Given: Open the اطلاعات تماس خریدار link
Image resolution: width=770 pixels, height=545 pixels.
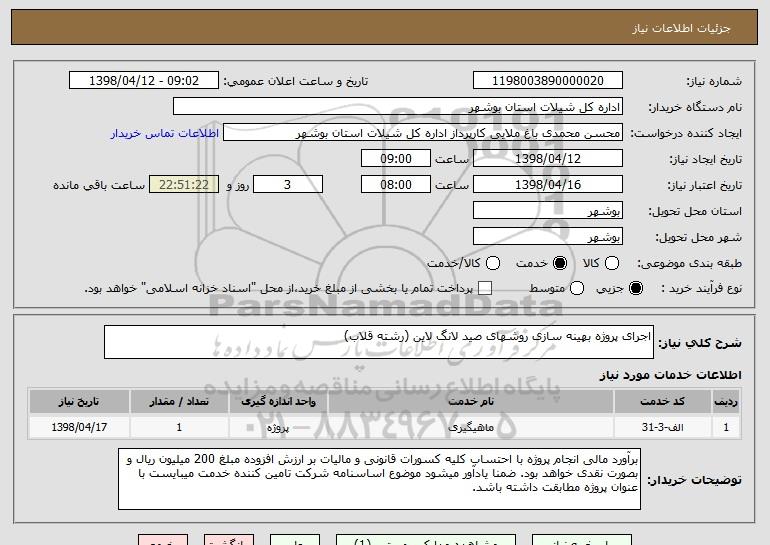Looking at the screenshot, I should 165,133.
